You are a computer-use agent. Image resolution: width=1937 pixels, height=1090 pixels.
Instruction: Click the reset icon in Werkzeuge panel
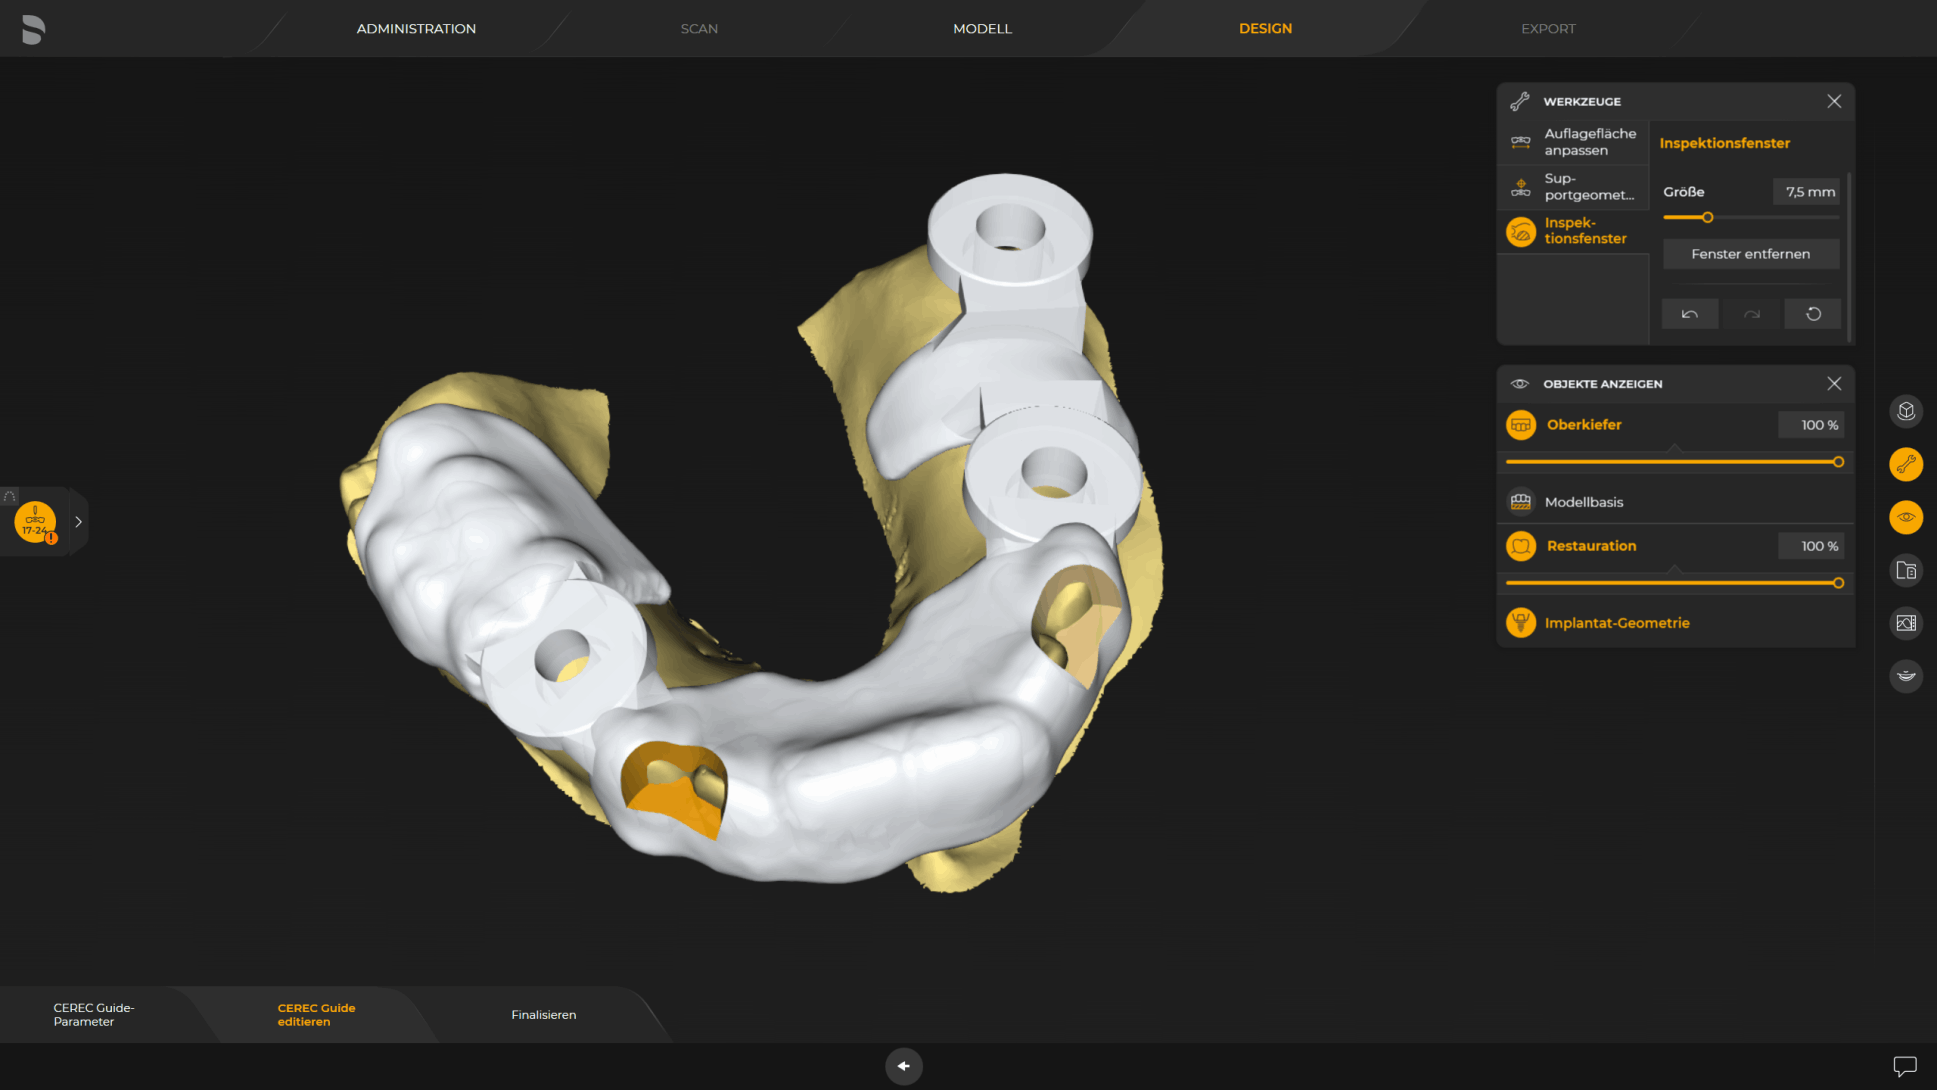pyautogui.click(x=1813, y=314)
